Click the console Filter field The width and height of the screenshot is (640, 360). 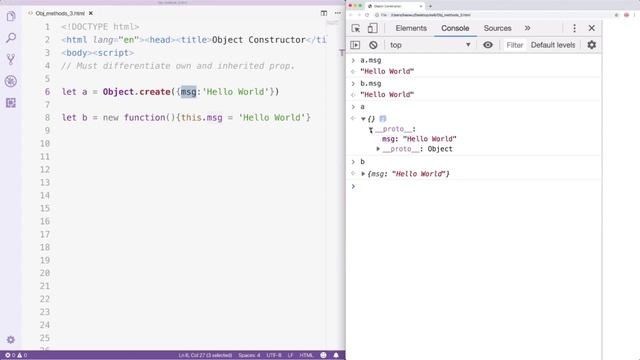click(x=514, y=45)
